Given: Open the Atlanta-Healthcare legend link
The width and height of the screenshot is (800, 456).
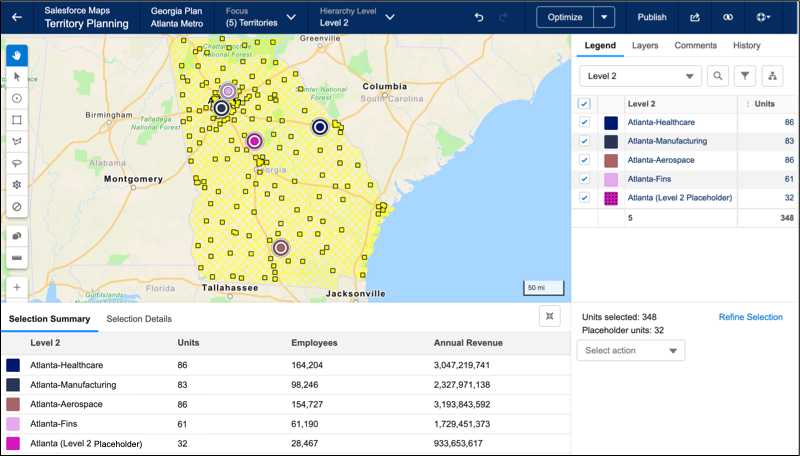Looking at the screenshot, I should (661, 122).
